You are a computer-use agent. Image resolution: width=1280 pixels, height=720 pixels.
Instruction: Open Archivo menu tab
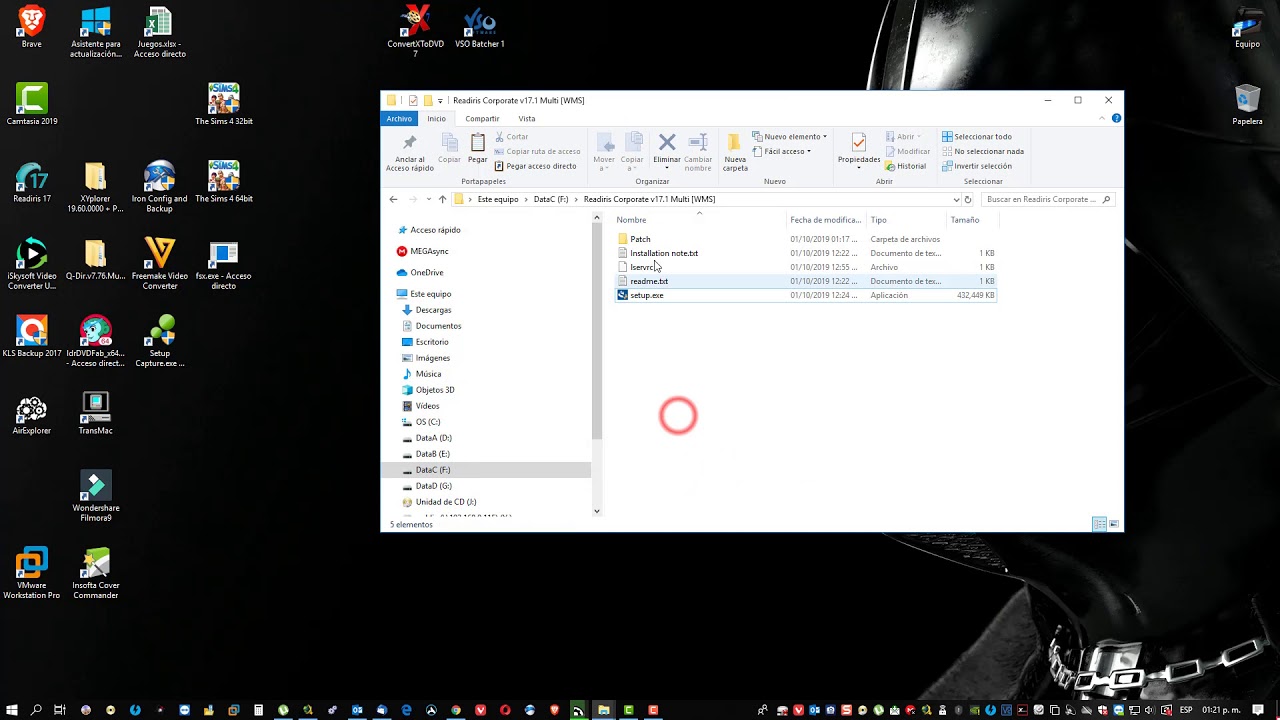[x=399, y=118]
